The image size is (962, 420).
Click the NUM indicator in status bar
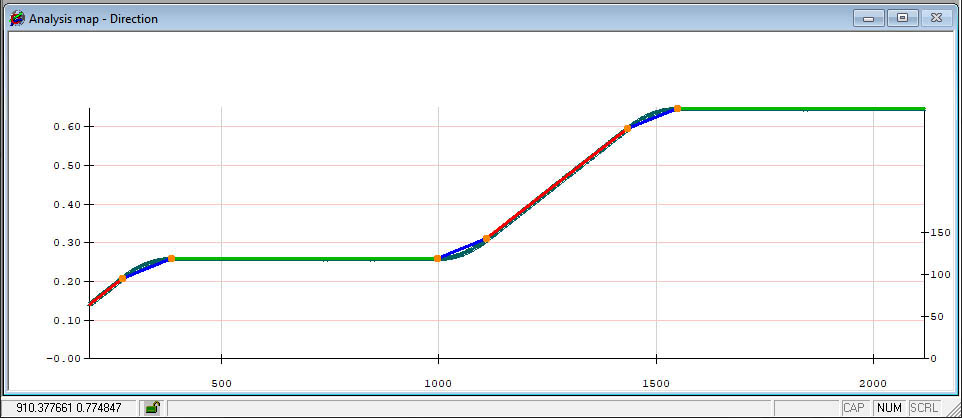click(889, 407)
